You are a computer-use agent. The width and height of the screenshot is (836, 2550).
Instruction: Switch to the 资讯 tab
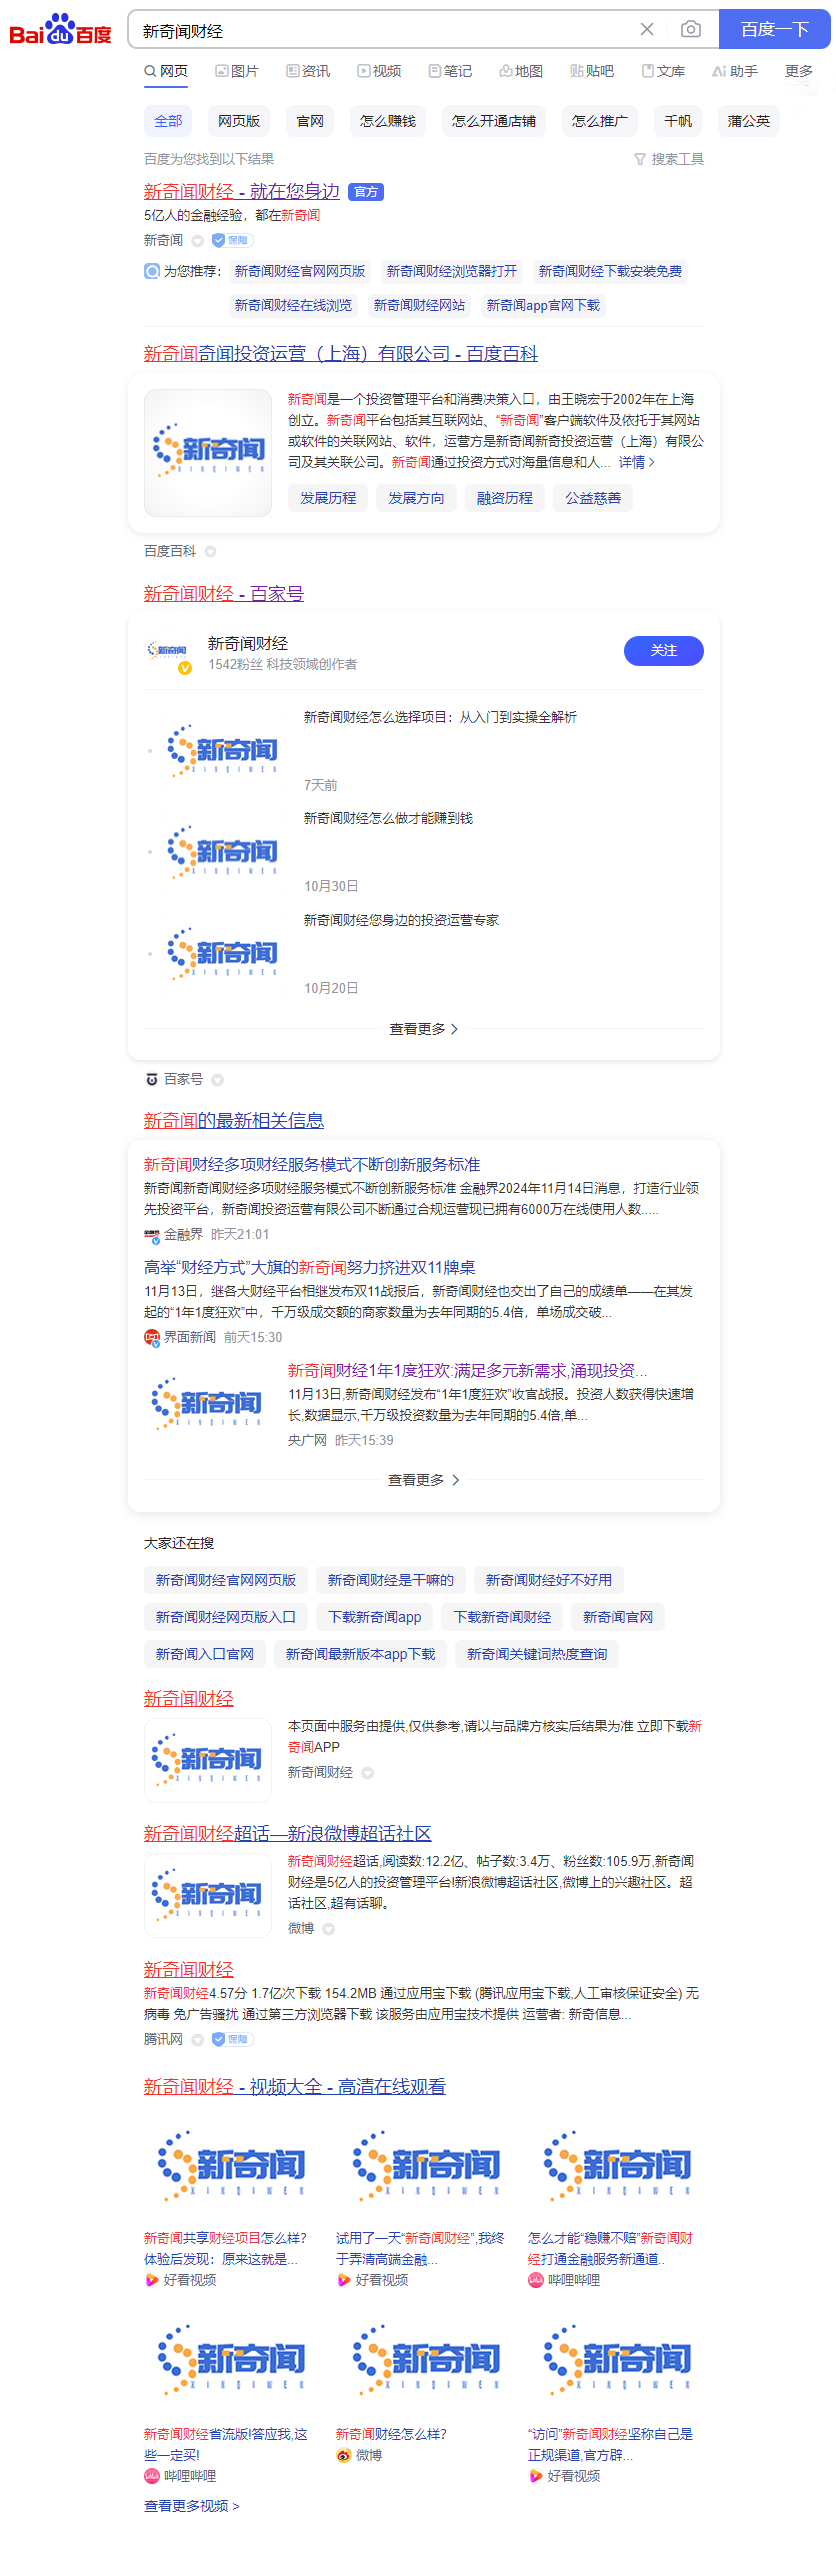308,71
